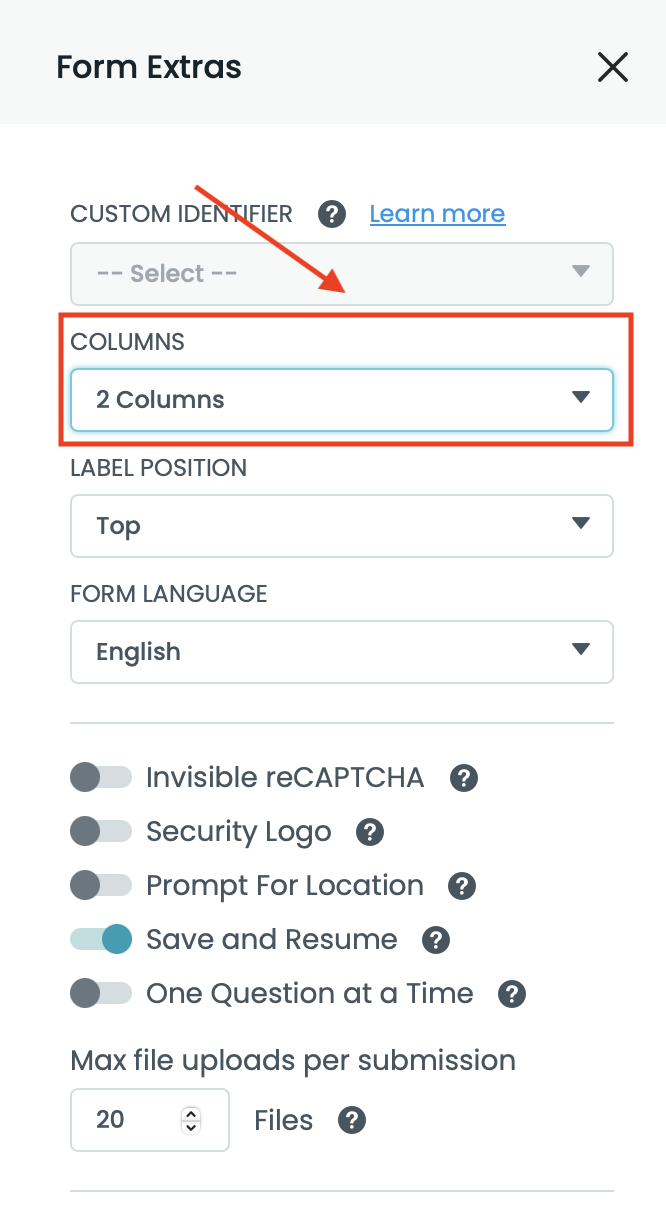Enable the Invisible reCAPTCHA toggle
This screenshot has width=666, height=1216.
pyautogui.click(x=100, y=778)
